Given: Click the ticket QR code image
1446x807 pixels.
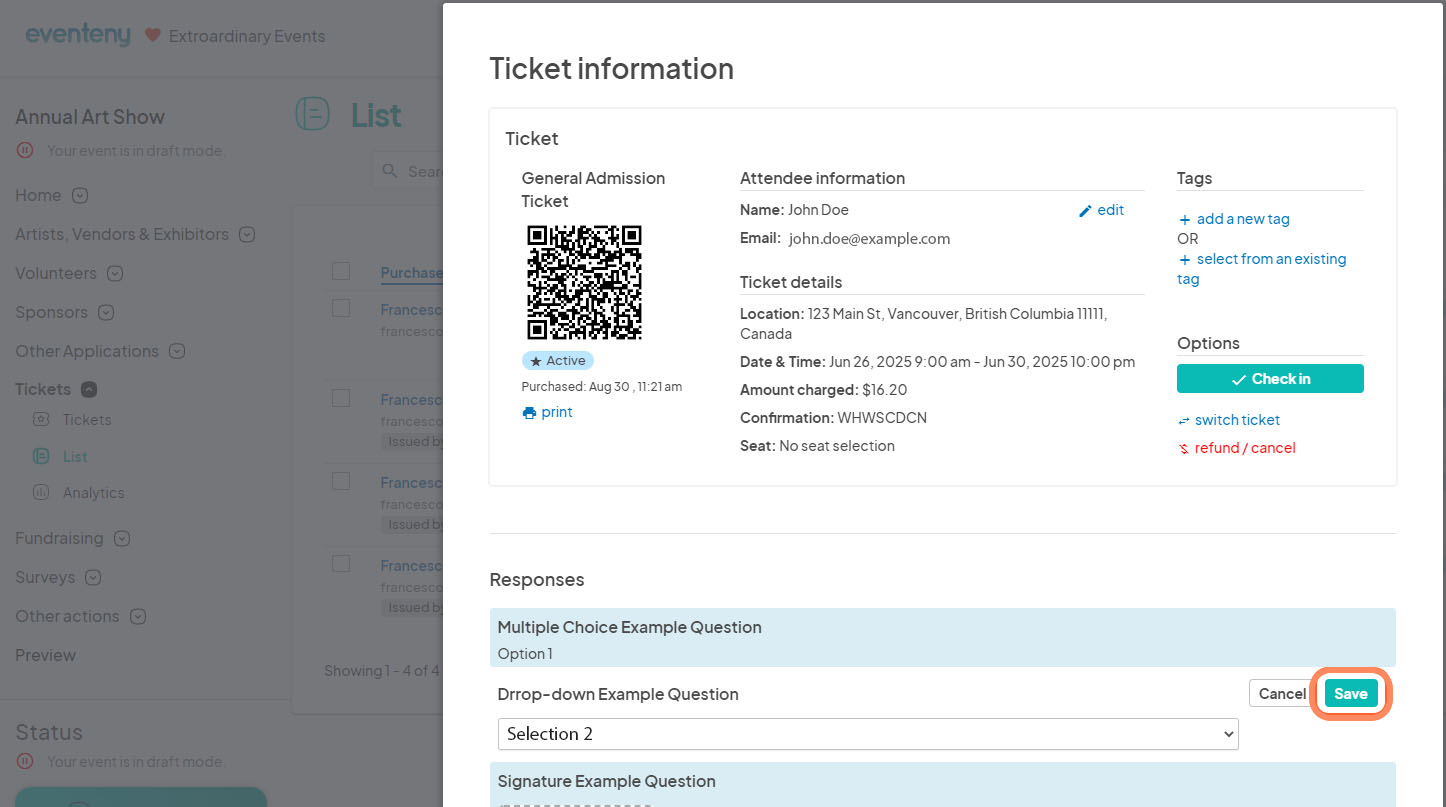Looking at the screenshot, I should point(584,282).
